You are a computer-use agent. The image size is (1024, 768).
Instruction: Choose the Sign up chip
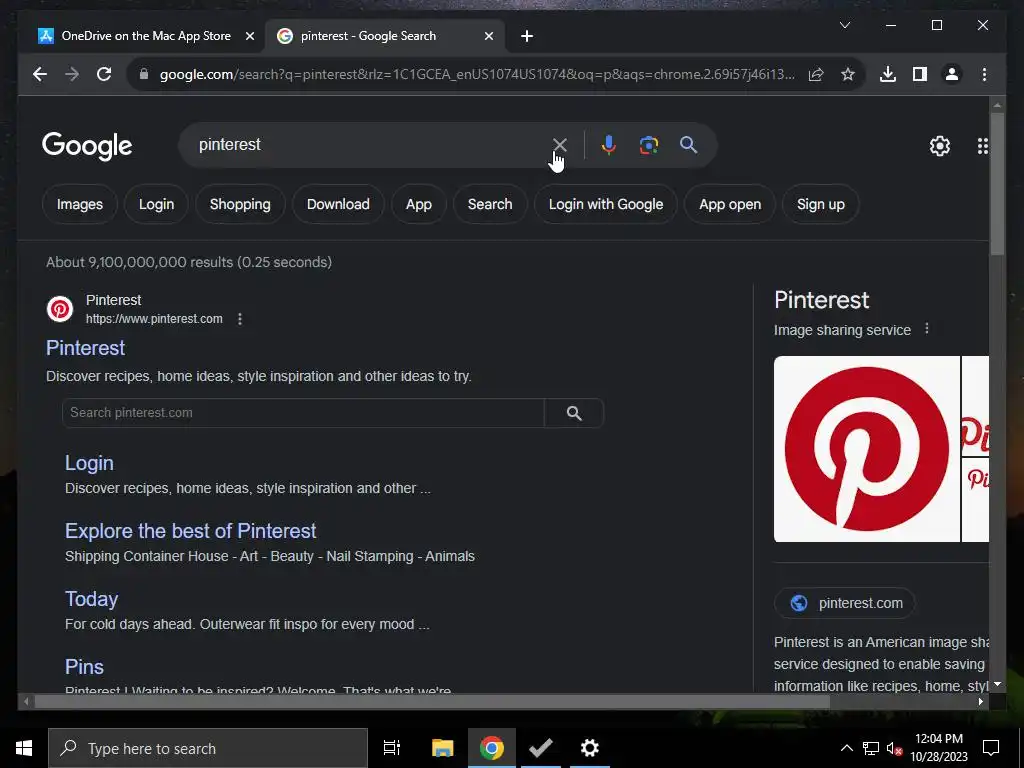pyautogui.click(x=820, y=204)
